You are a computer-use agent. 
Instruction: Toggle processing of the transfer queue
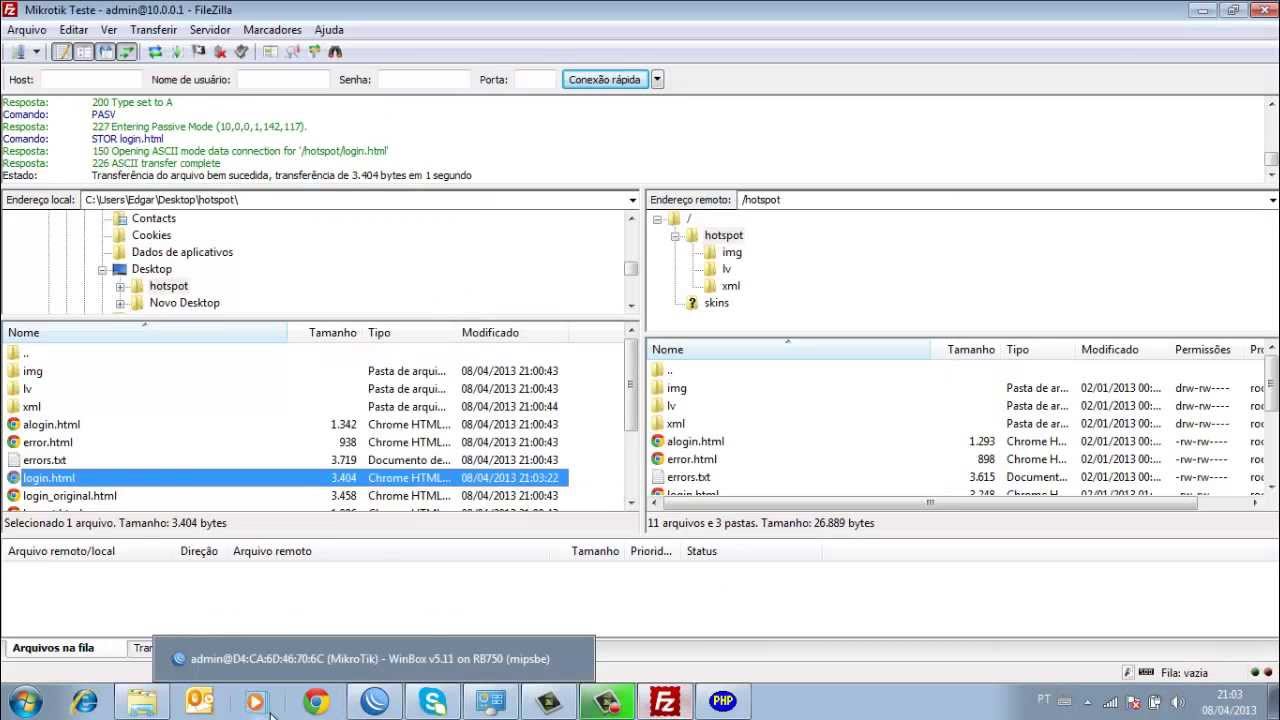tap(176, 52)
